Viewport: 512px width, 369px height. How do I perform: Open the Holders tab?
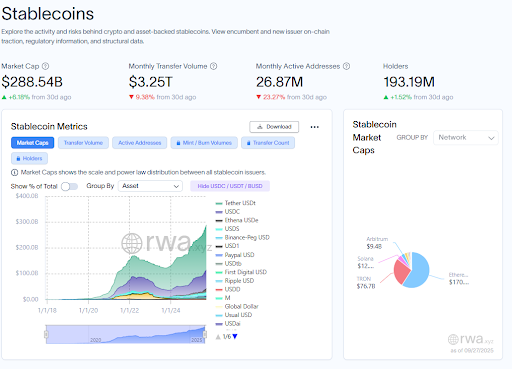tap(29, 158)
